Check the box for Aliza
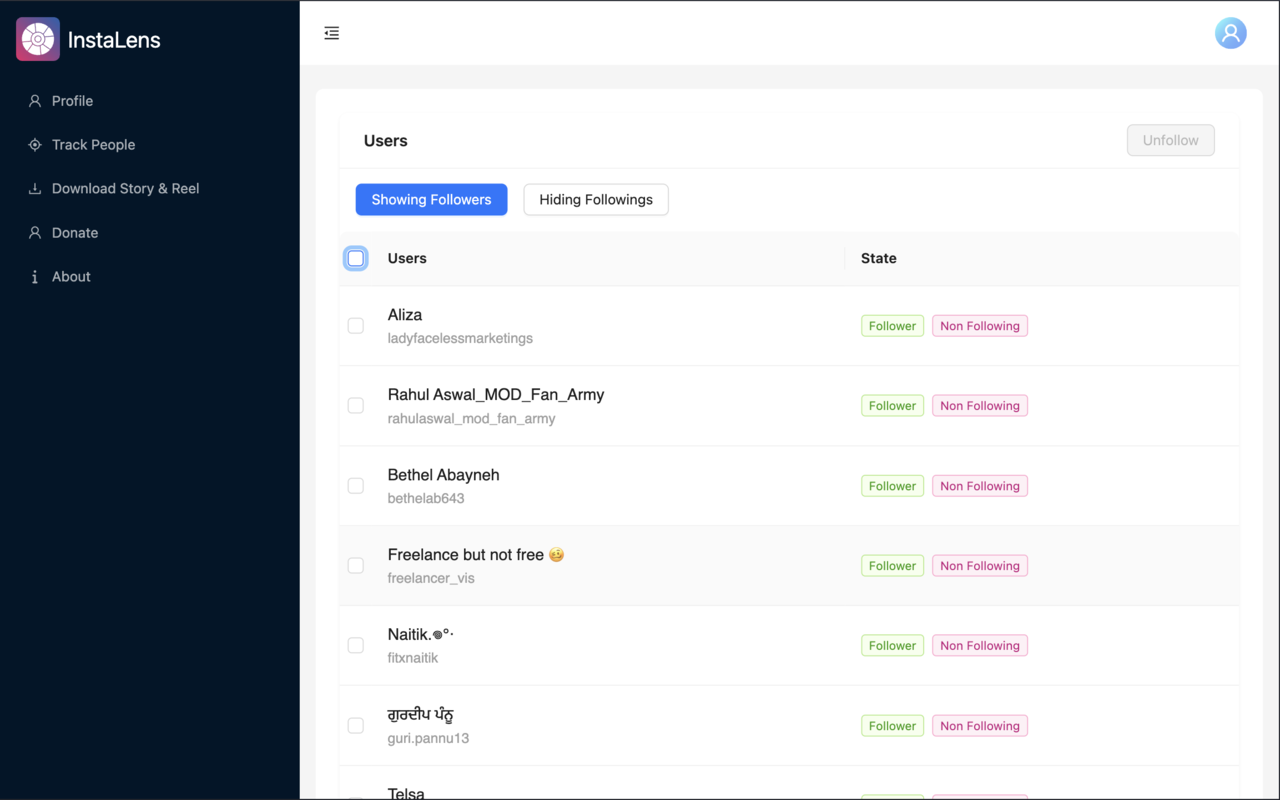This screenshot has height=800, width=1280. click(x=356, y=326)
